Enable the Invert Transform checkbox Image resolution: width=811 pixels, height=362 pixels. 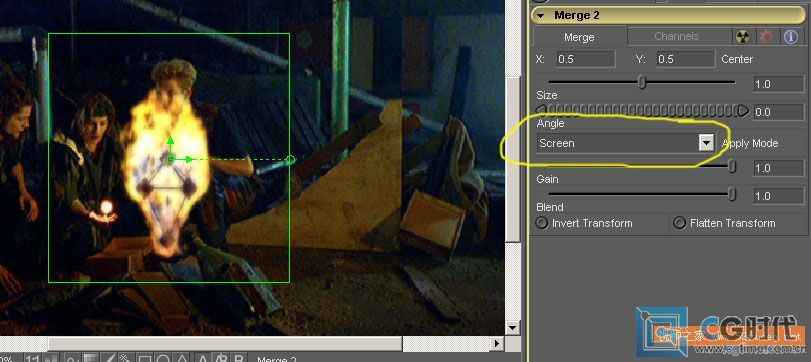542,223
